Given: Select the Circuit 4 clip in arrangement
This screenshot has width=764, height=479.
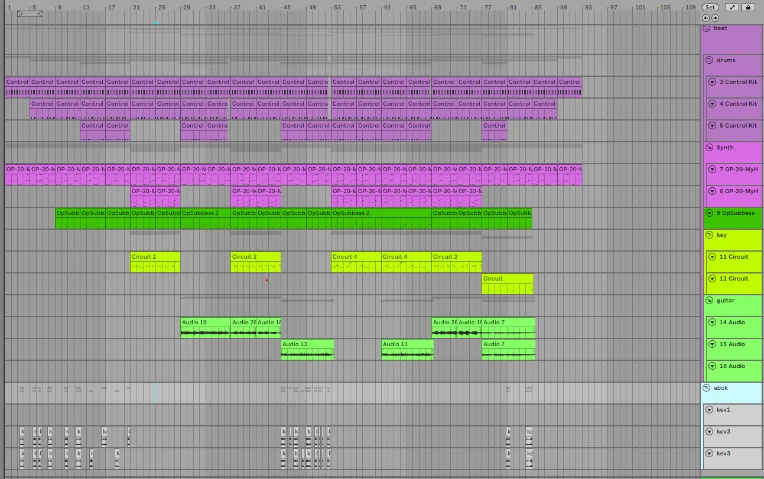Looking at the screenshot, I should point(355,257).
